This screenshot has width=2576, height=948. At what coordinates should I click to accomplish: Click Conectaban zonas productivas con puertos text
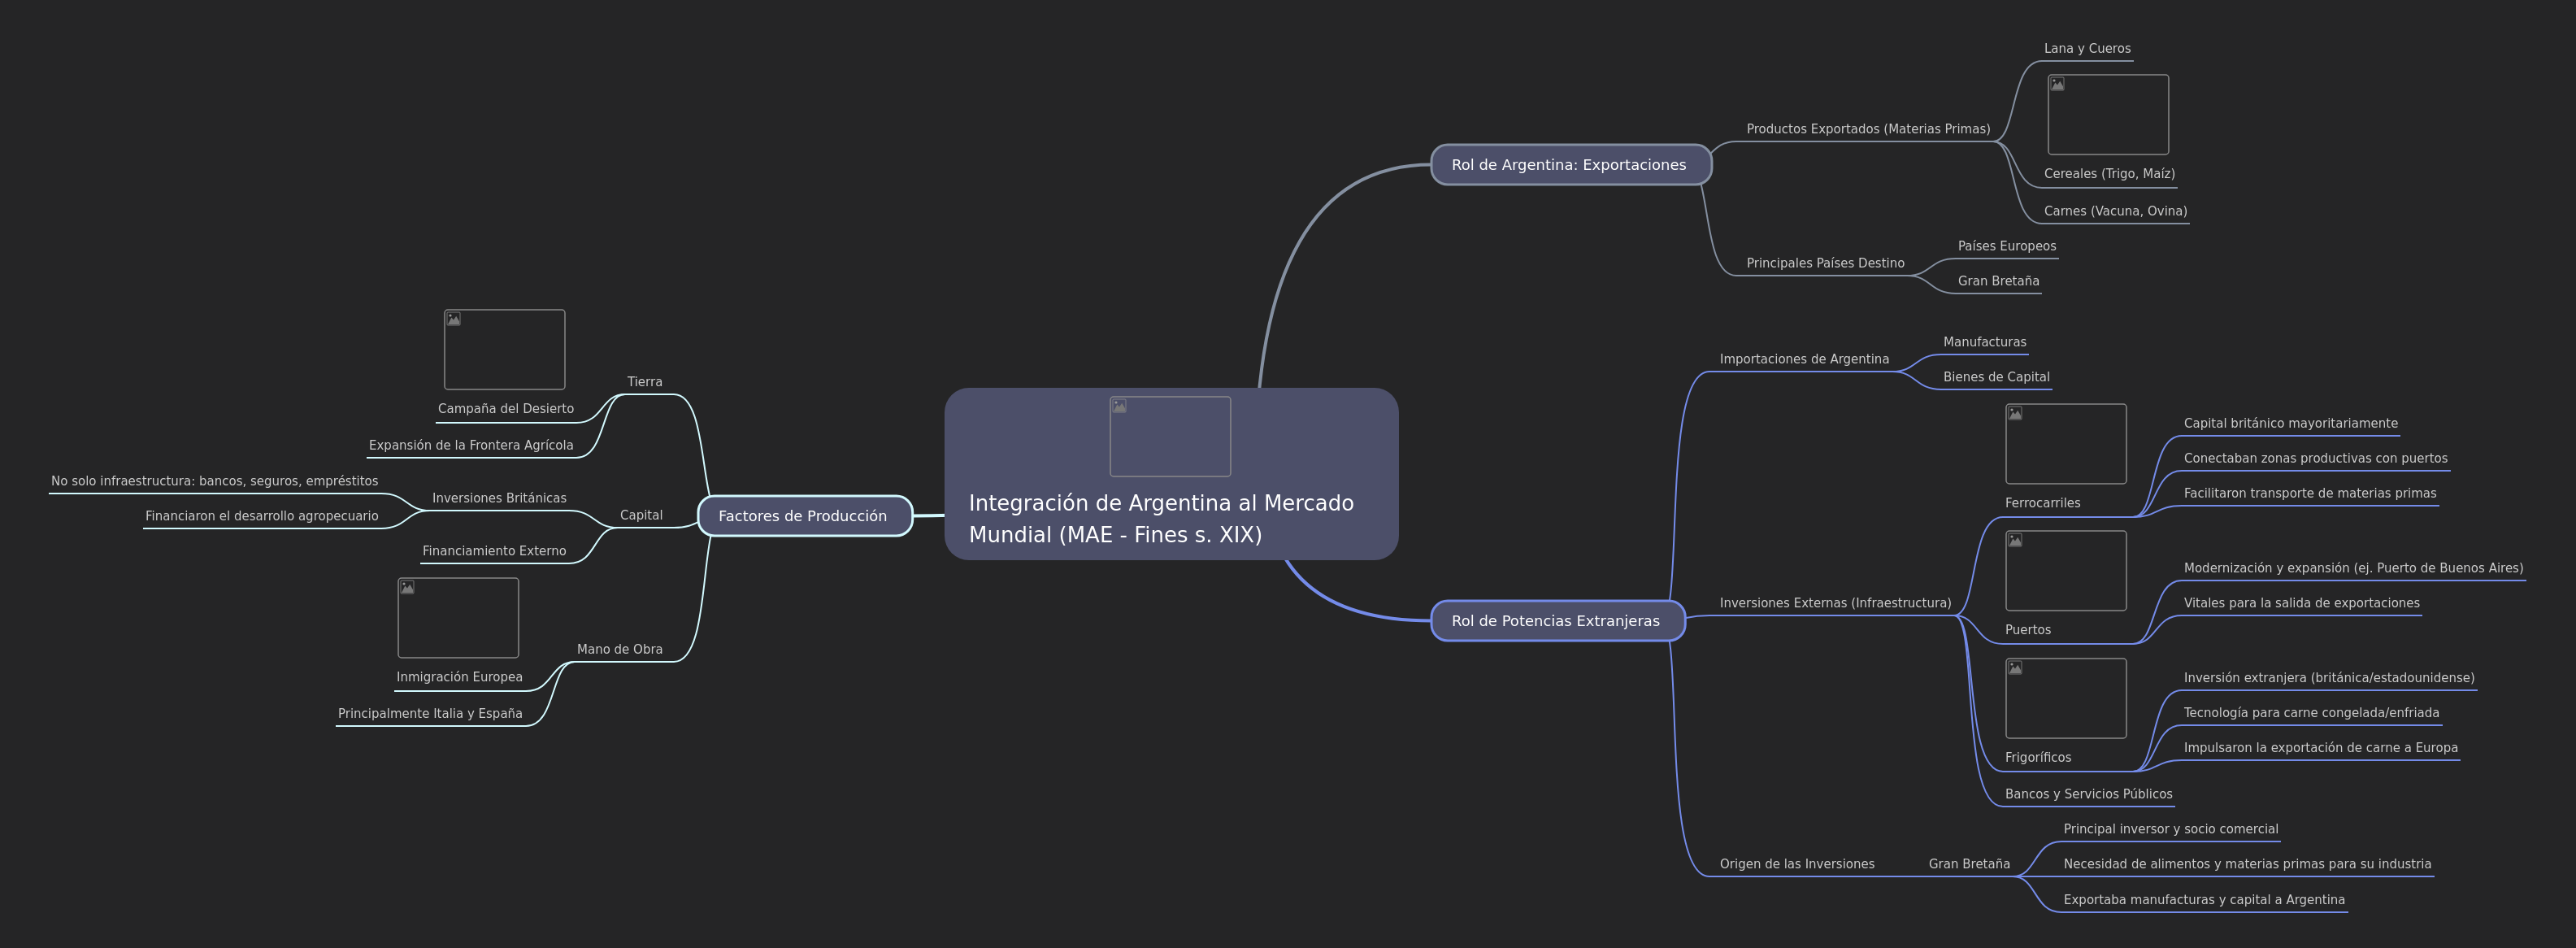pos(2315,458)
